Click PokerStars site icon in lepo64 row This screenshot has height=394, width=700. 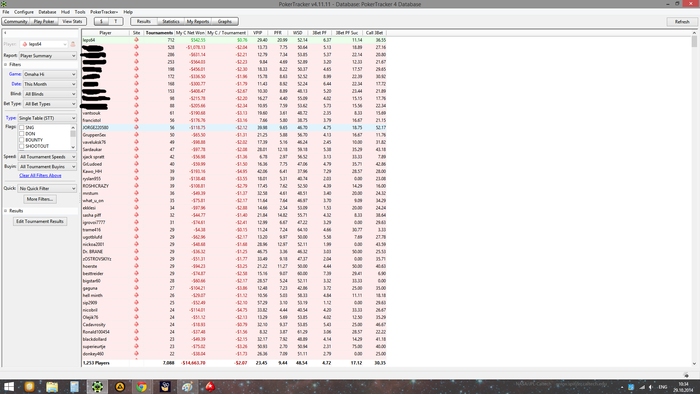[136, 40]
